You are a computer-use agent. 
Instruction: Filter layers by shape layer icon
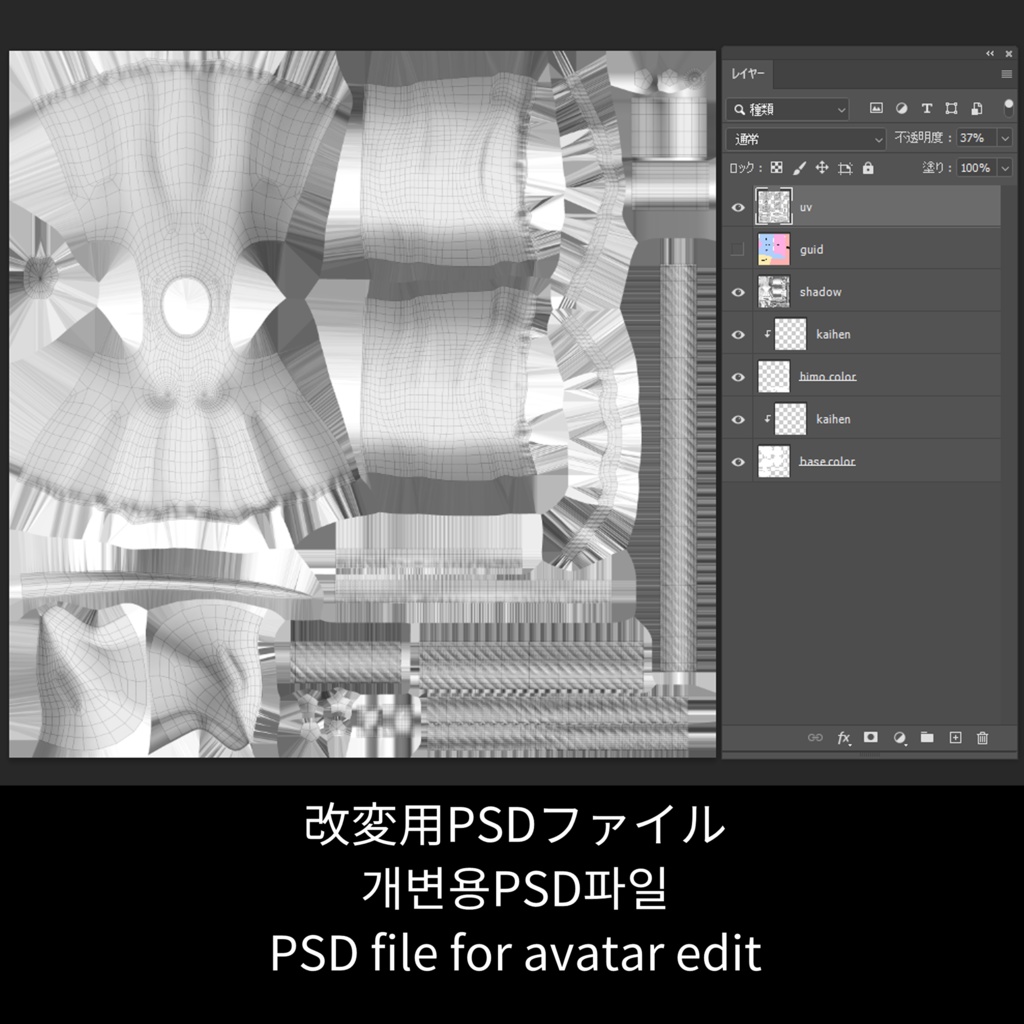click(951, 108)
